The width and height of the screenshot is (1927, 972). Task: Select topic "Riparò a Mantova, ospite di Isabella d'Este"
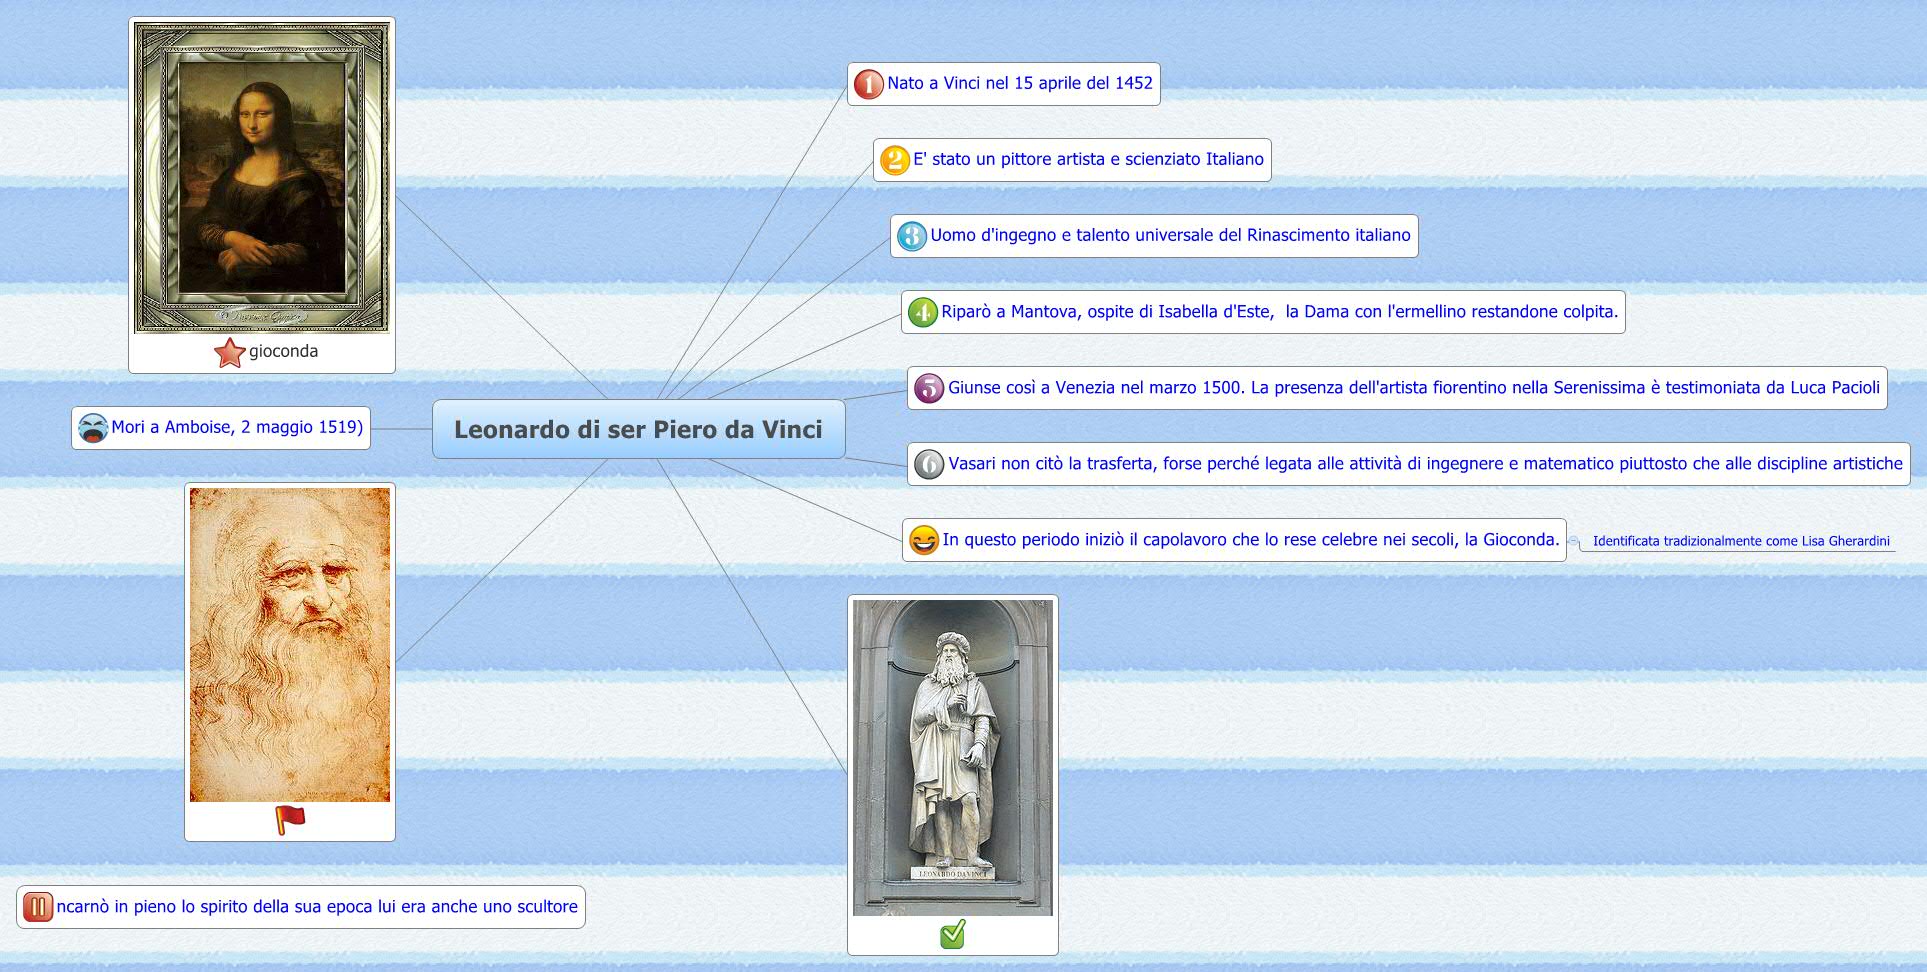(1263, 312)
